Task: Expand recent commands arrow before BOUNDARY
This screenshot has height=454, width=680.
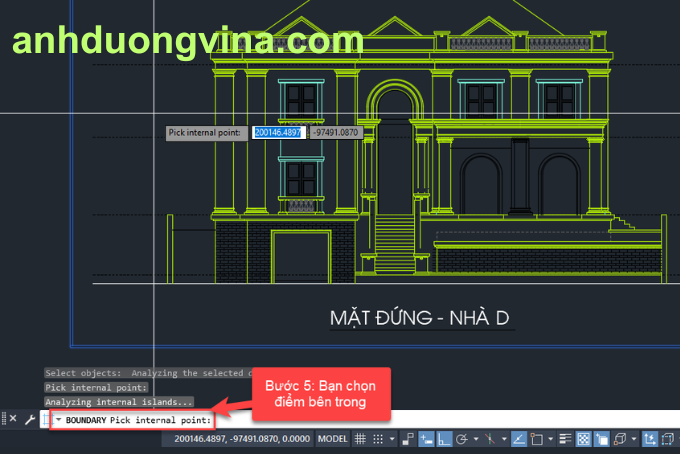Action: point(58,420)
